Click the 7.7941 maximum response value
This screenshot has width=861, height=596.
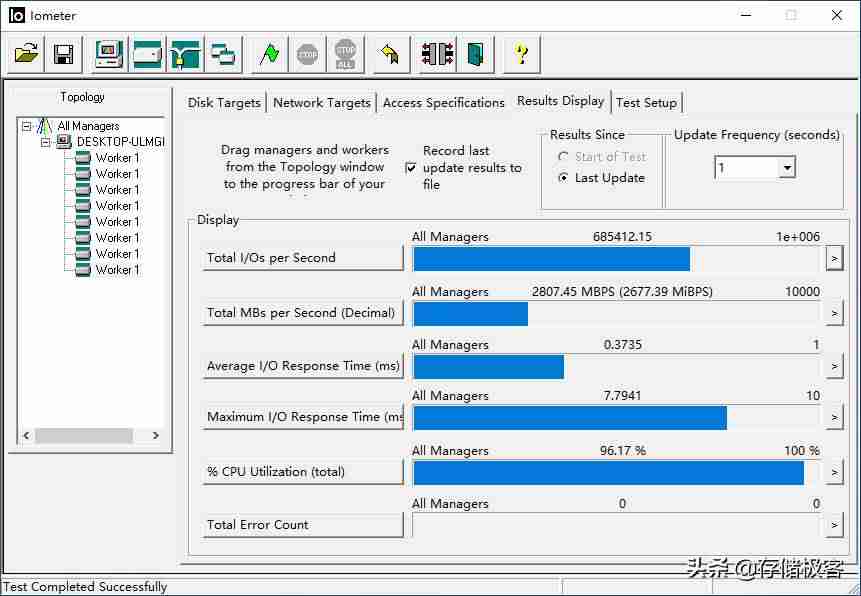coord(622,396)
